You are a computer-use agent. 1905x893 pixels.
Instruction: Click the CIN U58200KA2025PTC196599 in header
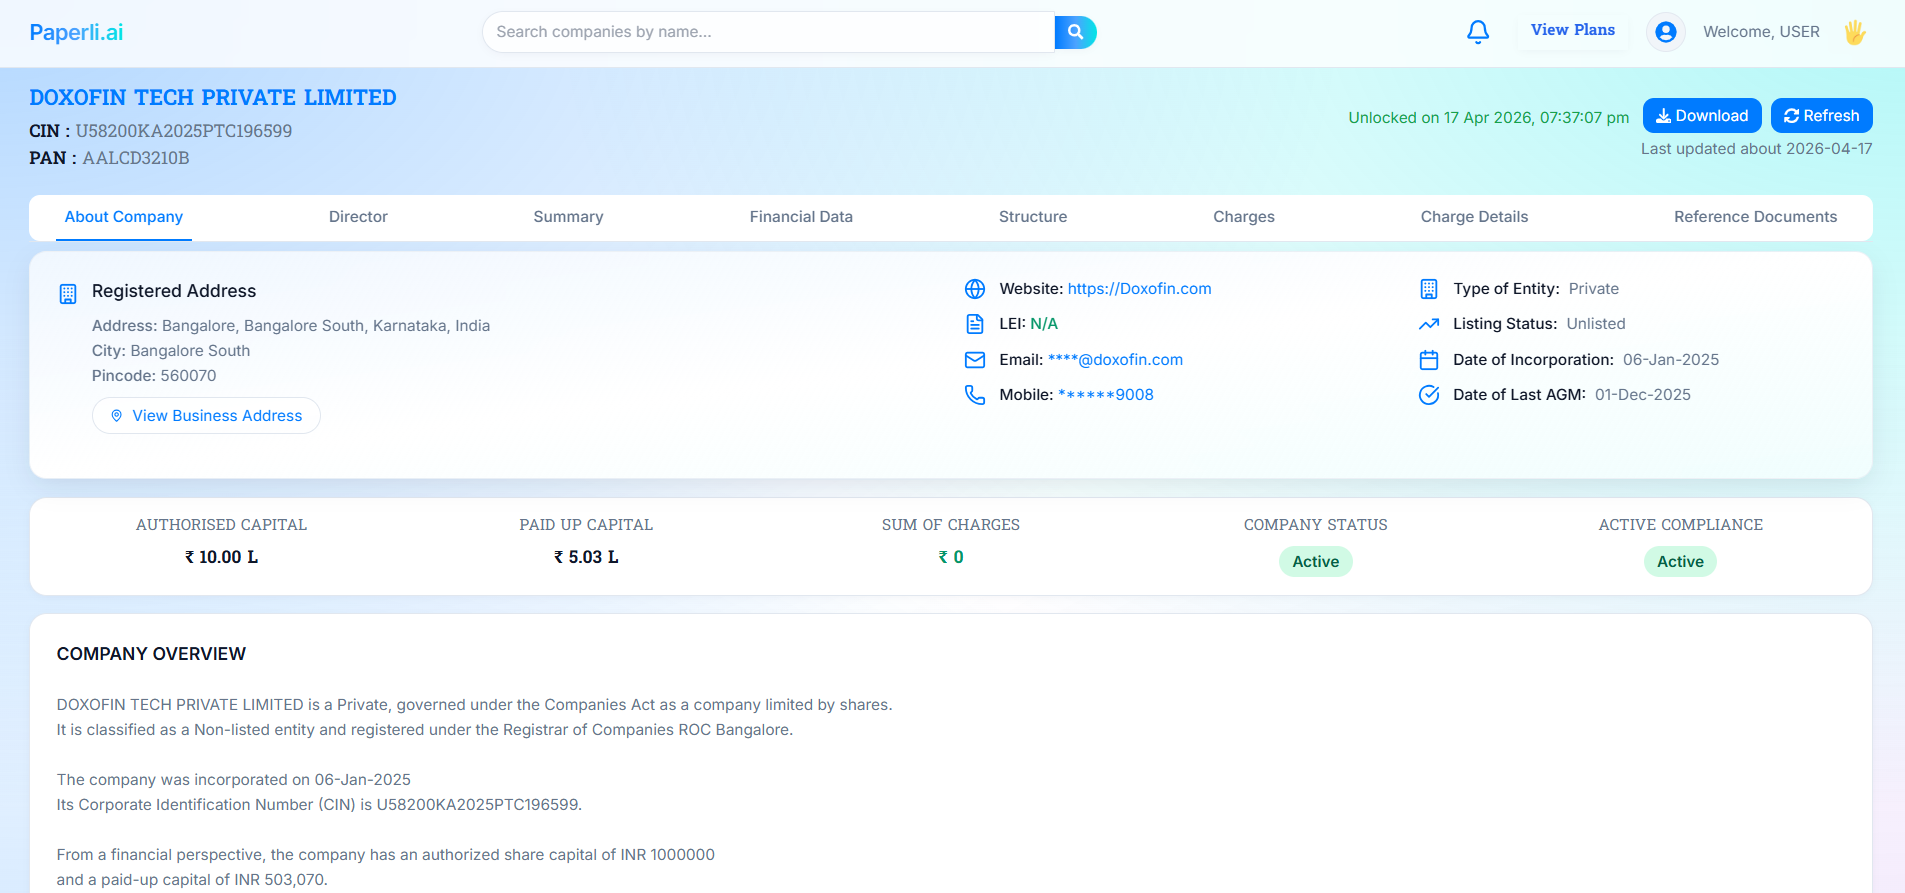[161, 131]
